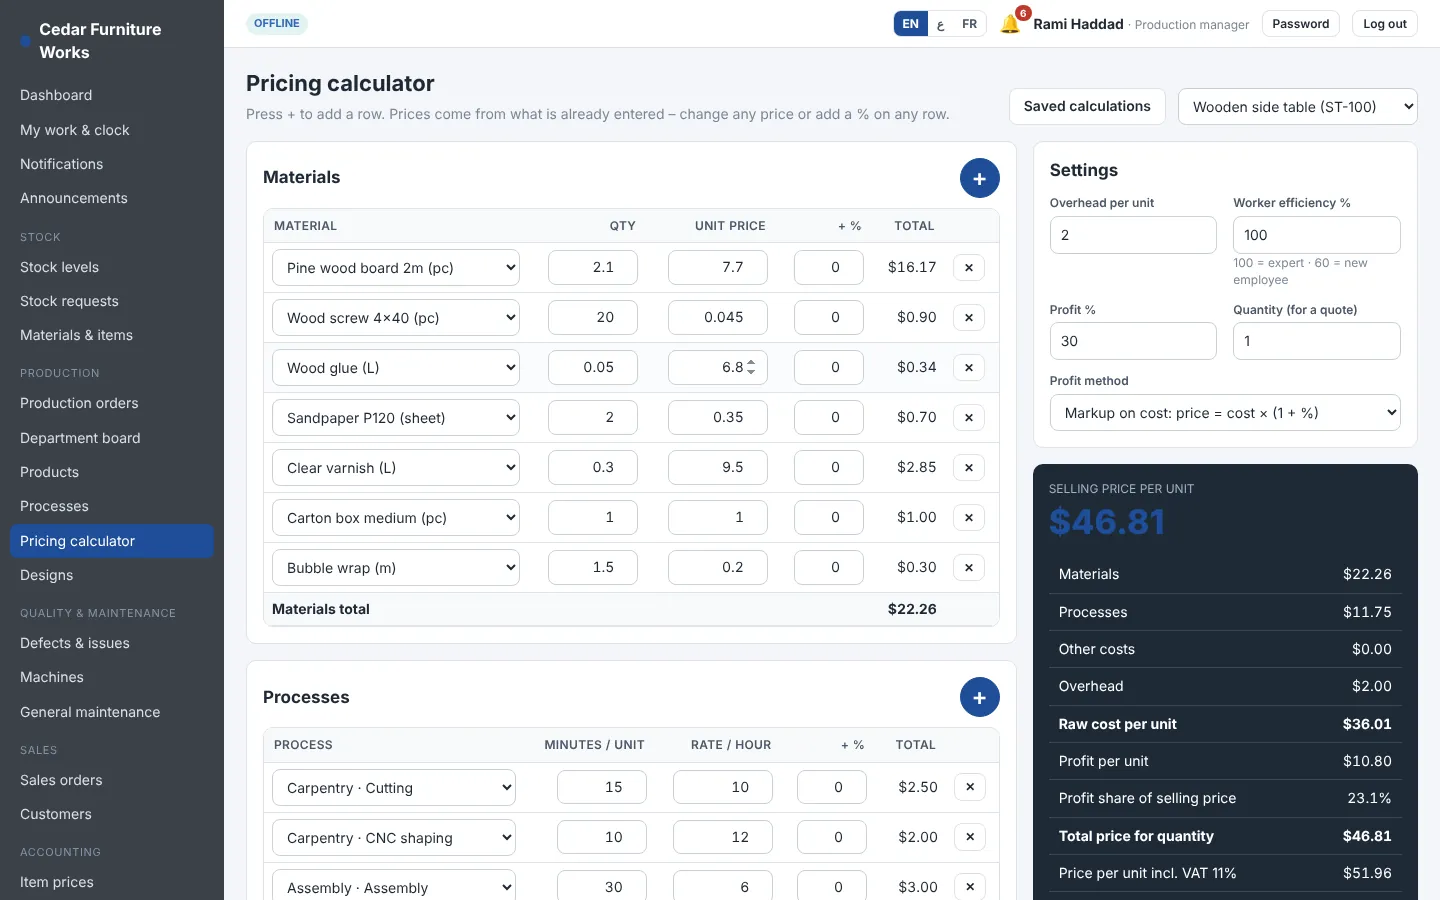This screenshot has height=900, width=1440.
Task: Edit the Overhead per unit field
Action: coord(1133,235)
